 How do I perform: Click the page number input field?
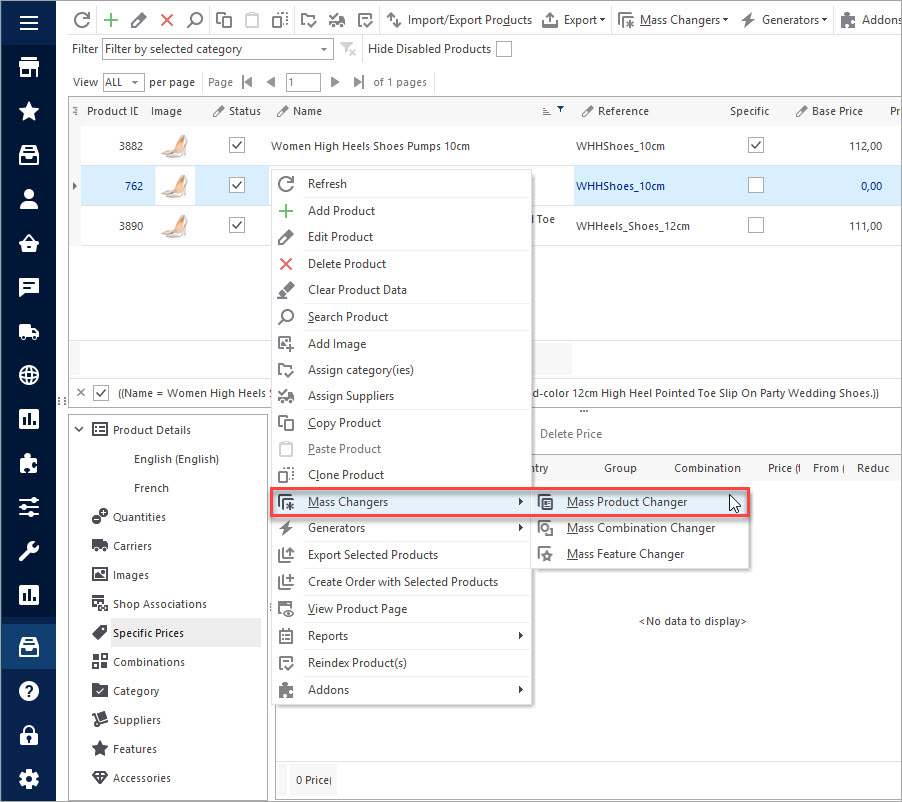click(x=303, y=82)
